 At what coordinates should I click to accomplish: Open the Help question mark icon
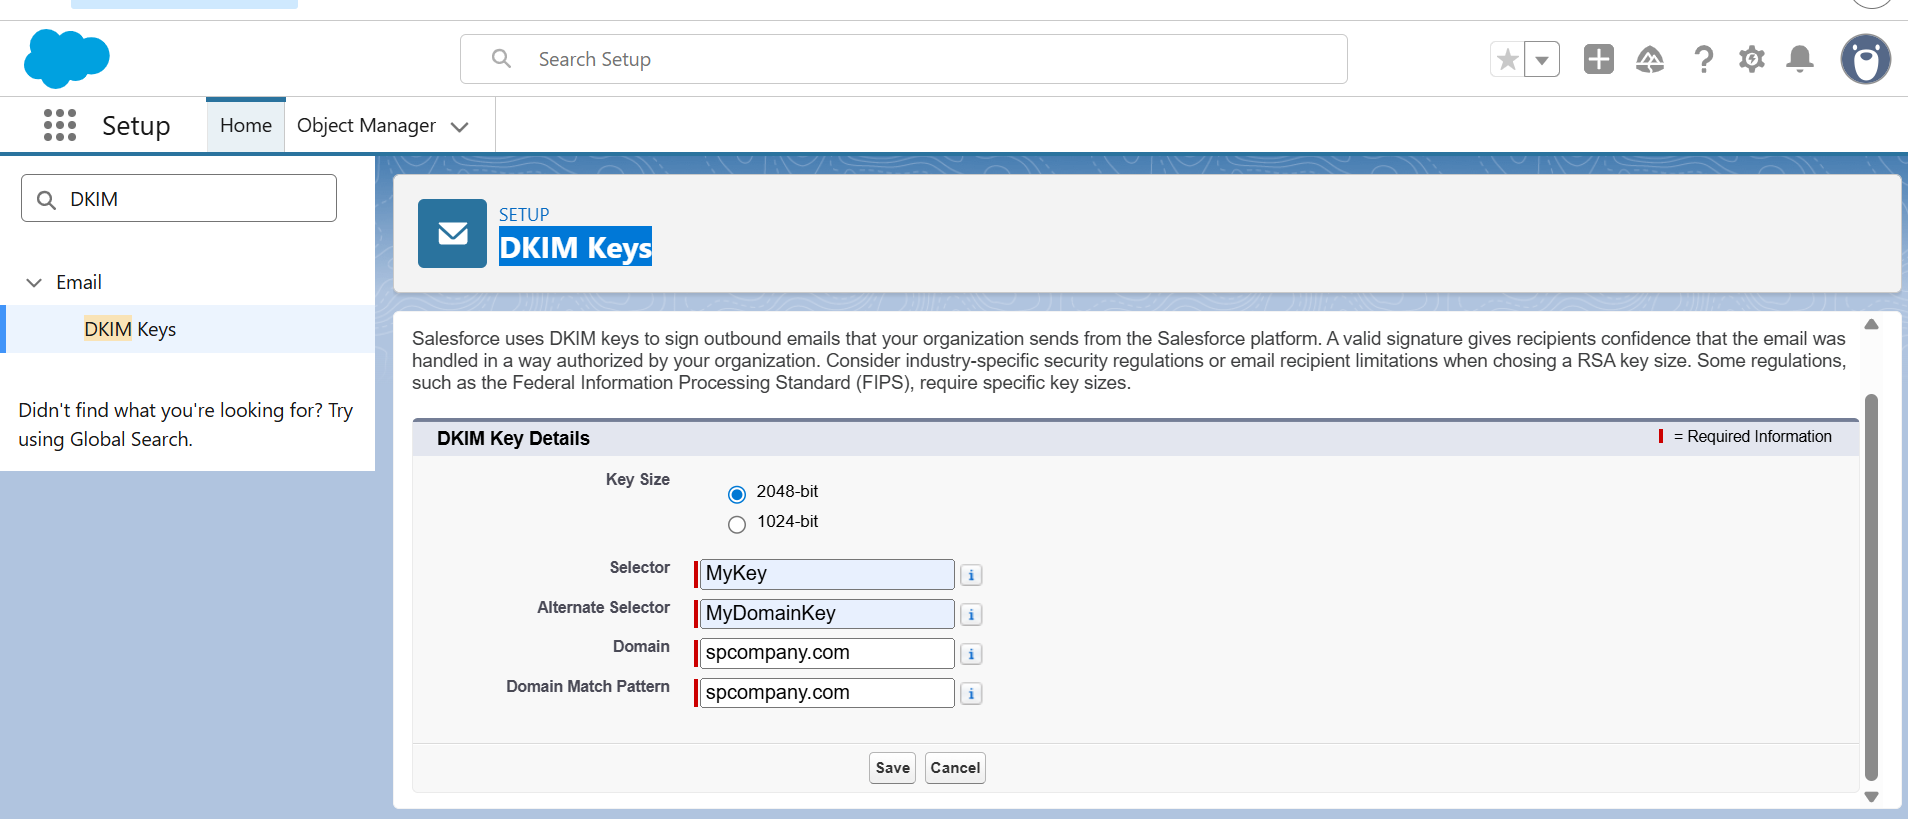pos(1703,60)
